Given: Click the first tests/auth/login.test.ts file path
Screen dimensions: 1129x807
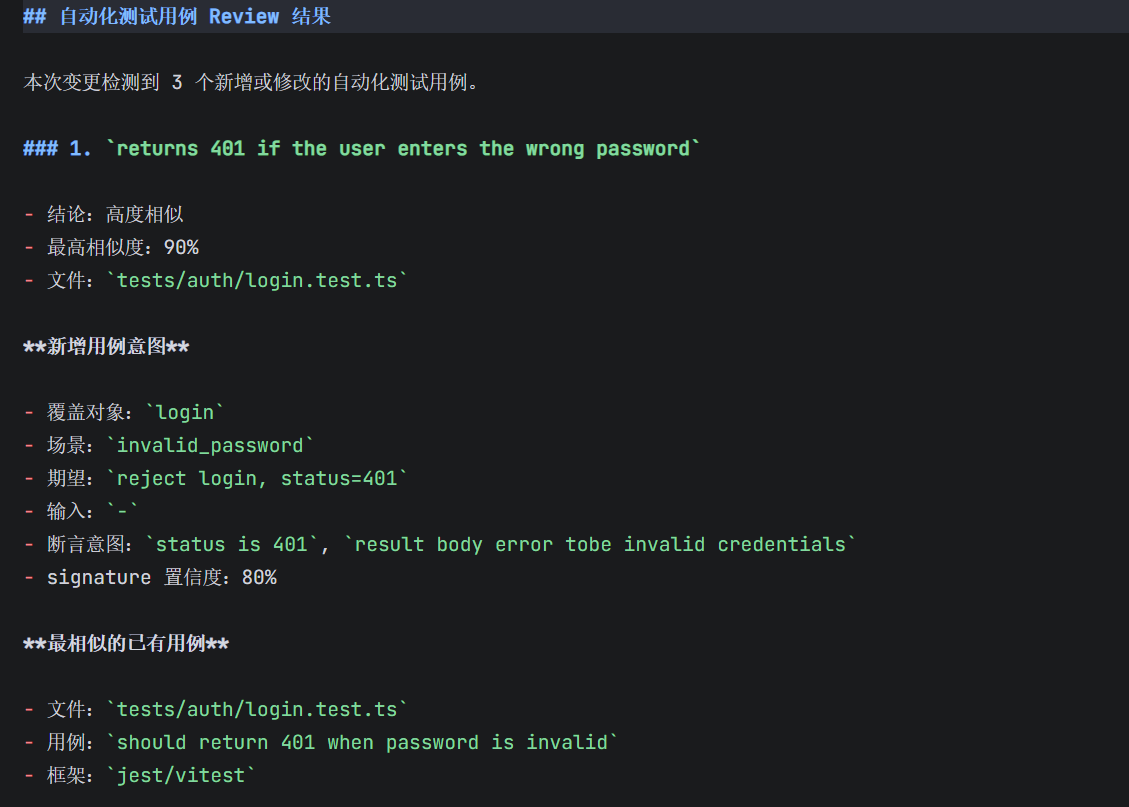Looking at the screenshot, I should pyautogui.click(x=257, y=281).
